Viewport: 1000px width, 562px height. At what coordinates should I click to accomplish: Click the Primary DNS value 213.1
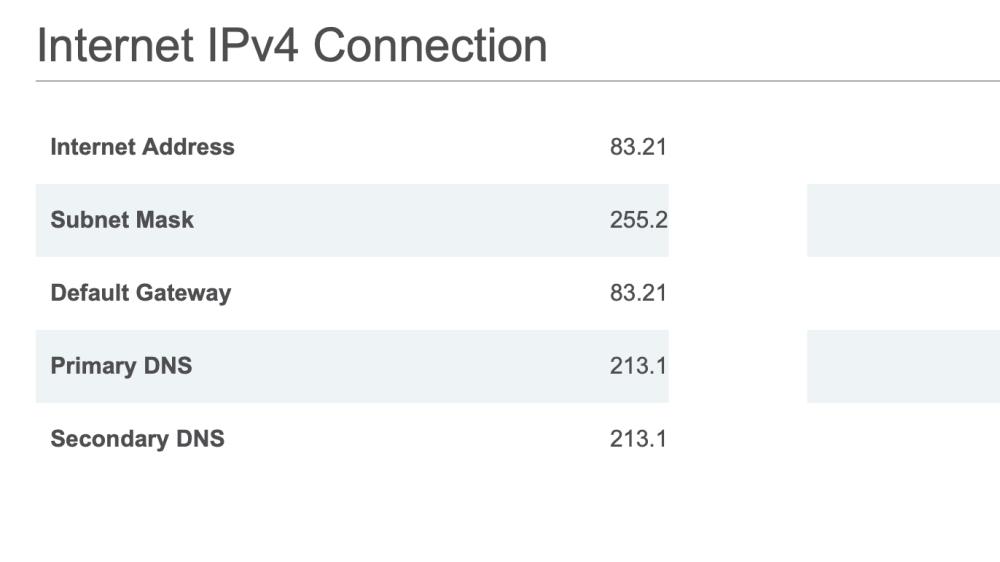[x=638, y=366]
